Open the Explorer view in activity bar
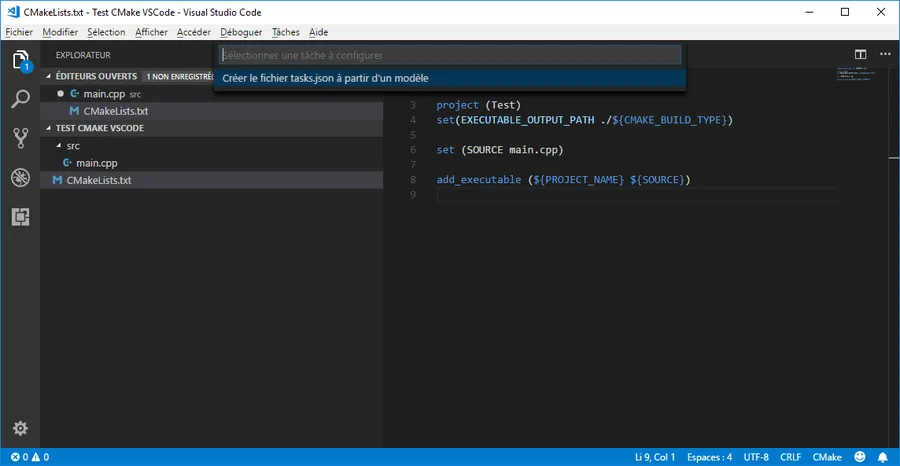The height and width of the screenshot is (466, 900). click(x=20, y=60)
